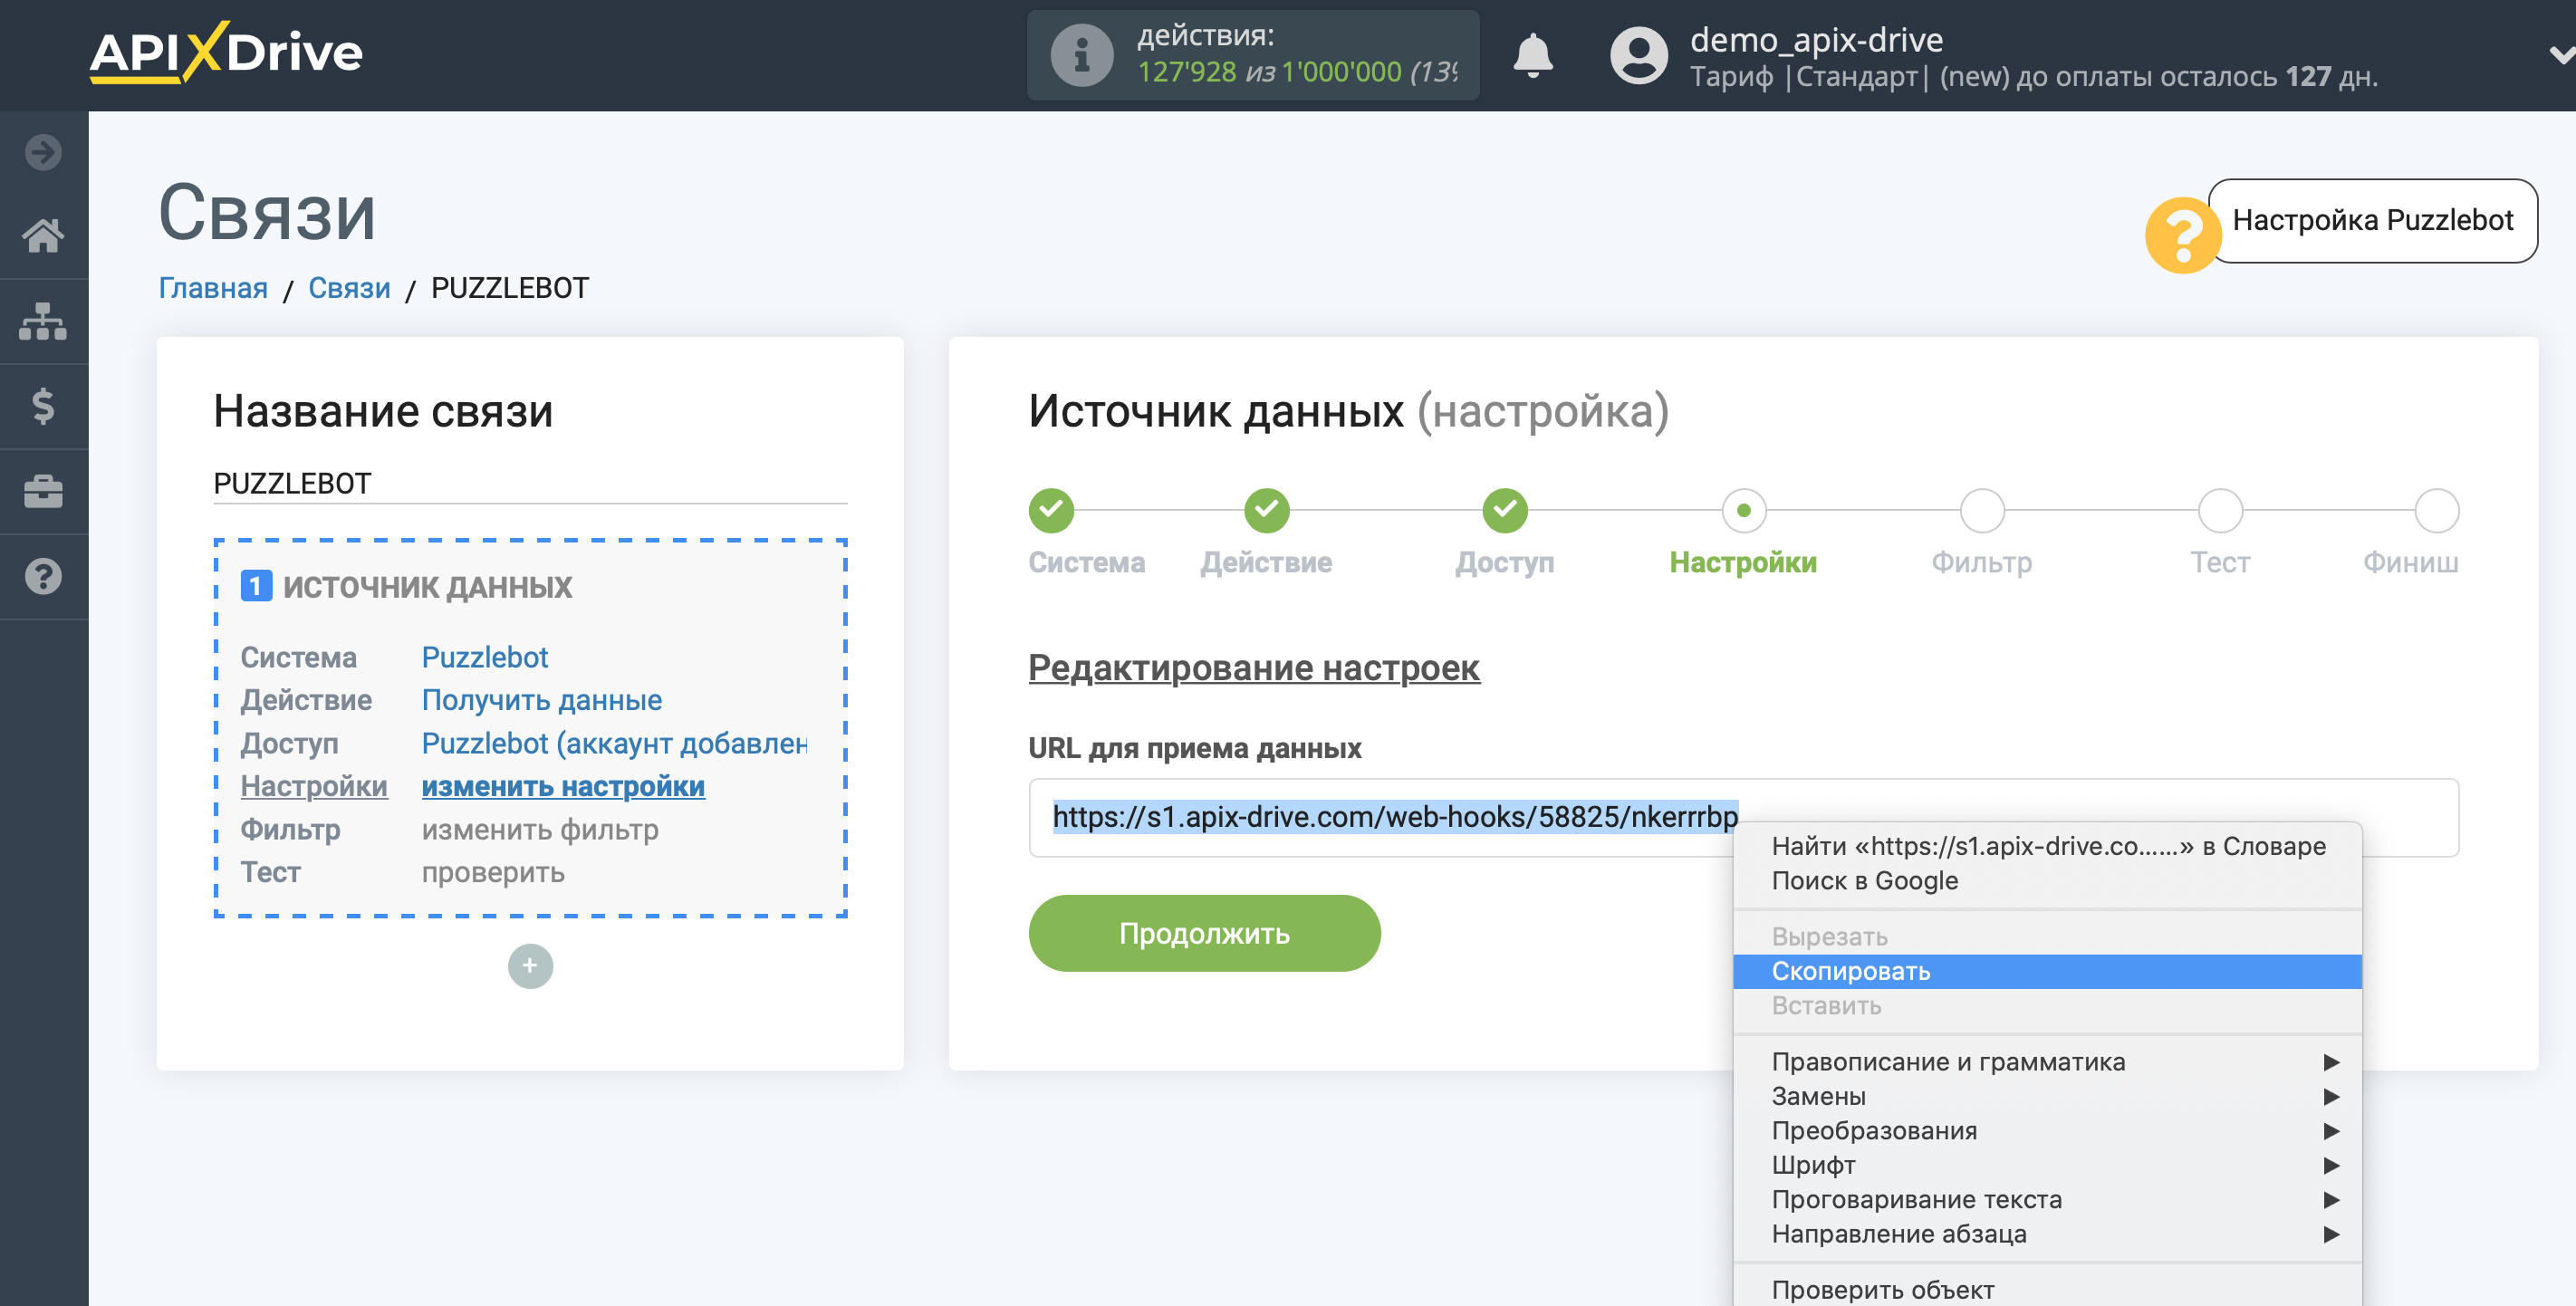Expand Правописание и грамматика submenu
The height and width of the screenshot is (1306, 2576).
point(2048,1062)
